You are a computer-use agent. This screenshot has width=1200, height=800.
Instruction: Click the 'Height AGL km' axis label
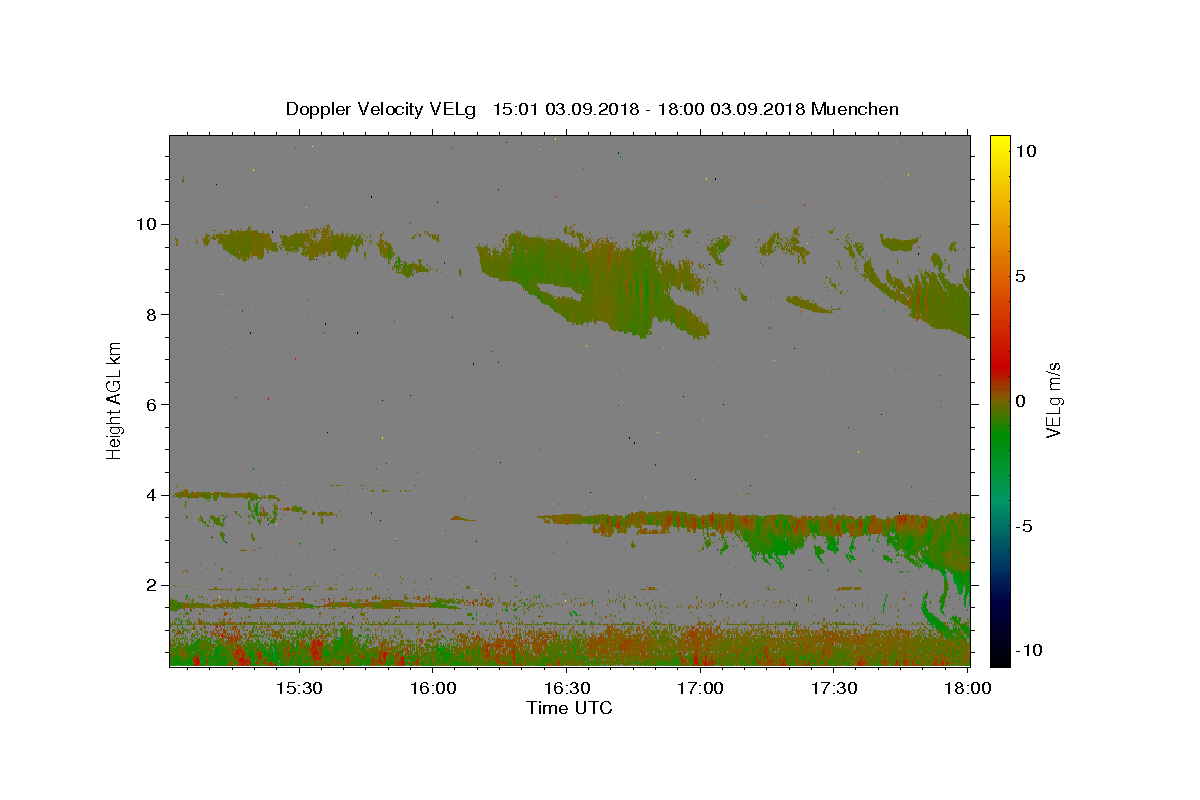115,400
